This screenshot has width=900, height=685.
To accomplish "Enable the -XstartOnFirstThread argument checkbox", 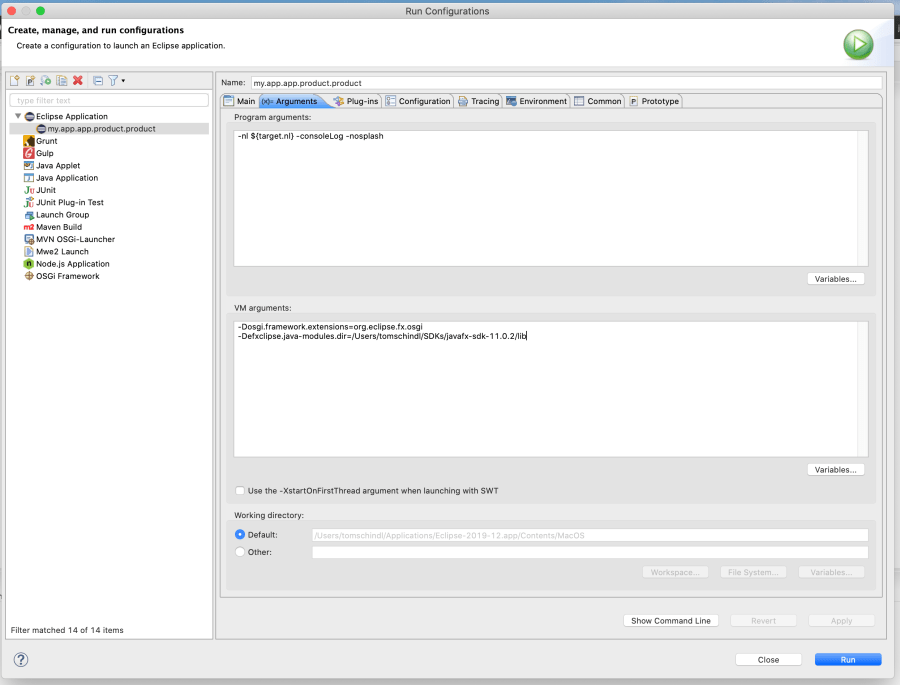I will 240,491.
